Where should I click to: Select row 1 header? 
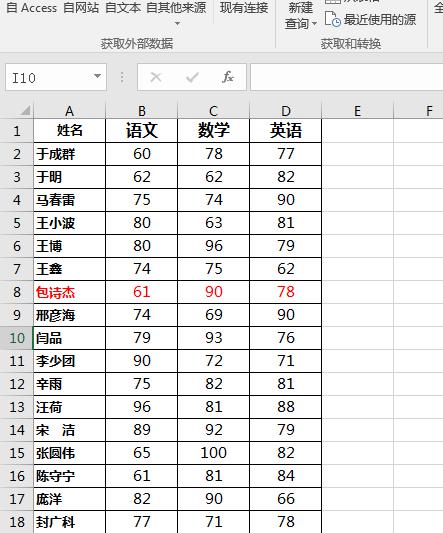coord(17,131)
